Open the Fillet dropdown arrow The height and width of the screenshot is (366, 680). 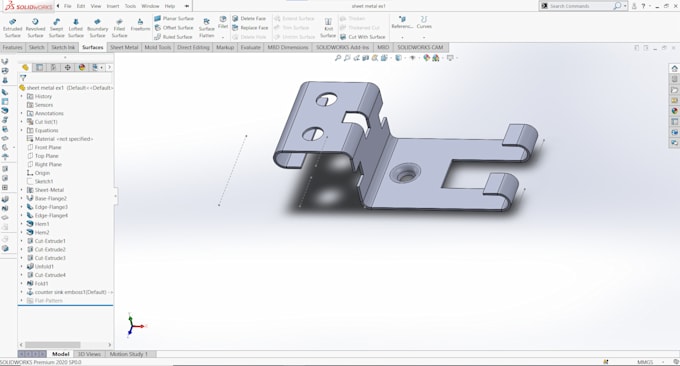223,37
